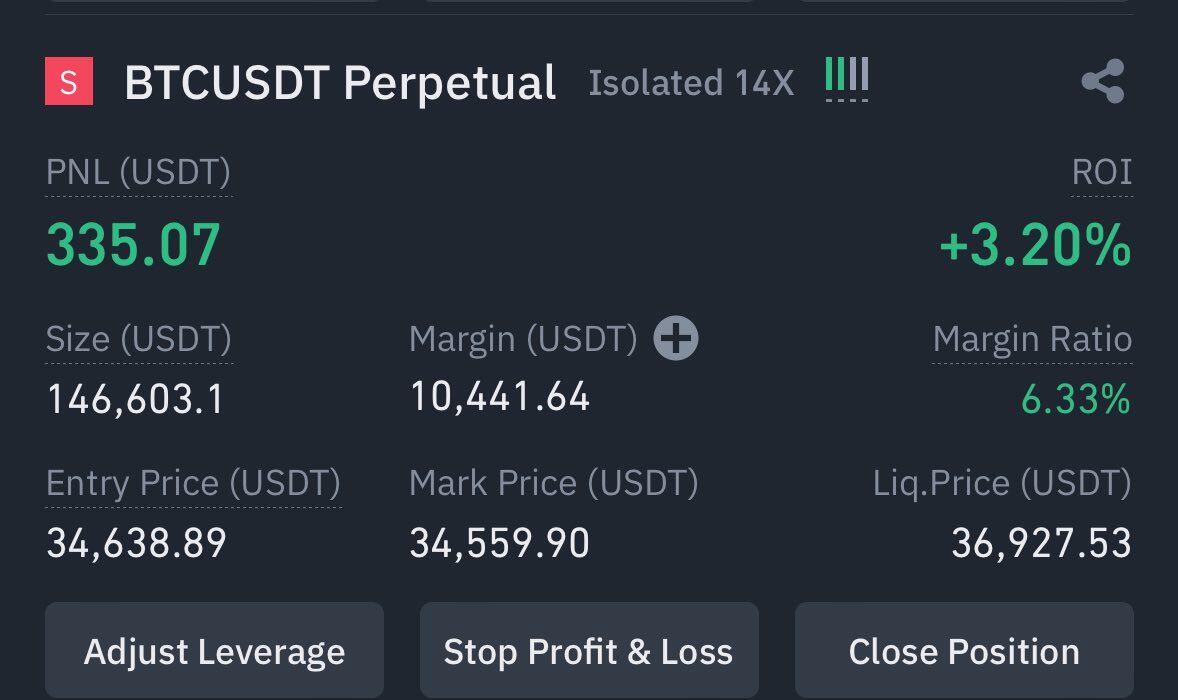Tap the red S short-position badge
The height and width of the screenshot is (700, 1178).
click(x=69, y=81)
